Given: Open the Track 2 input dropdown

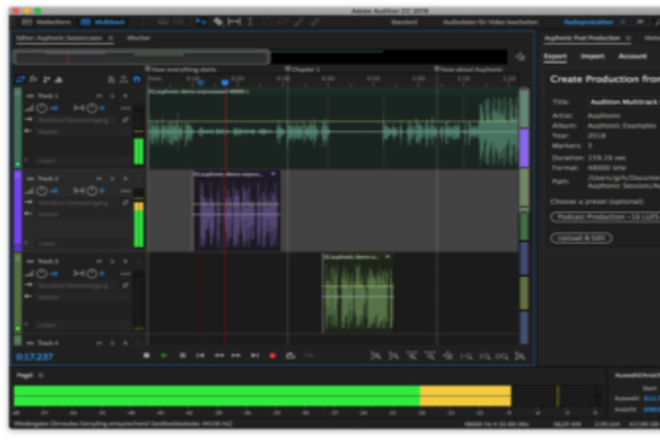Looking at the screenshot, I should (x=76, y=203).
